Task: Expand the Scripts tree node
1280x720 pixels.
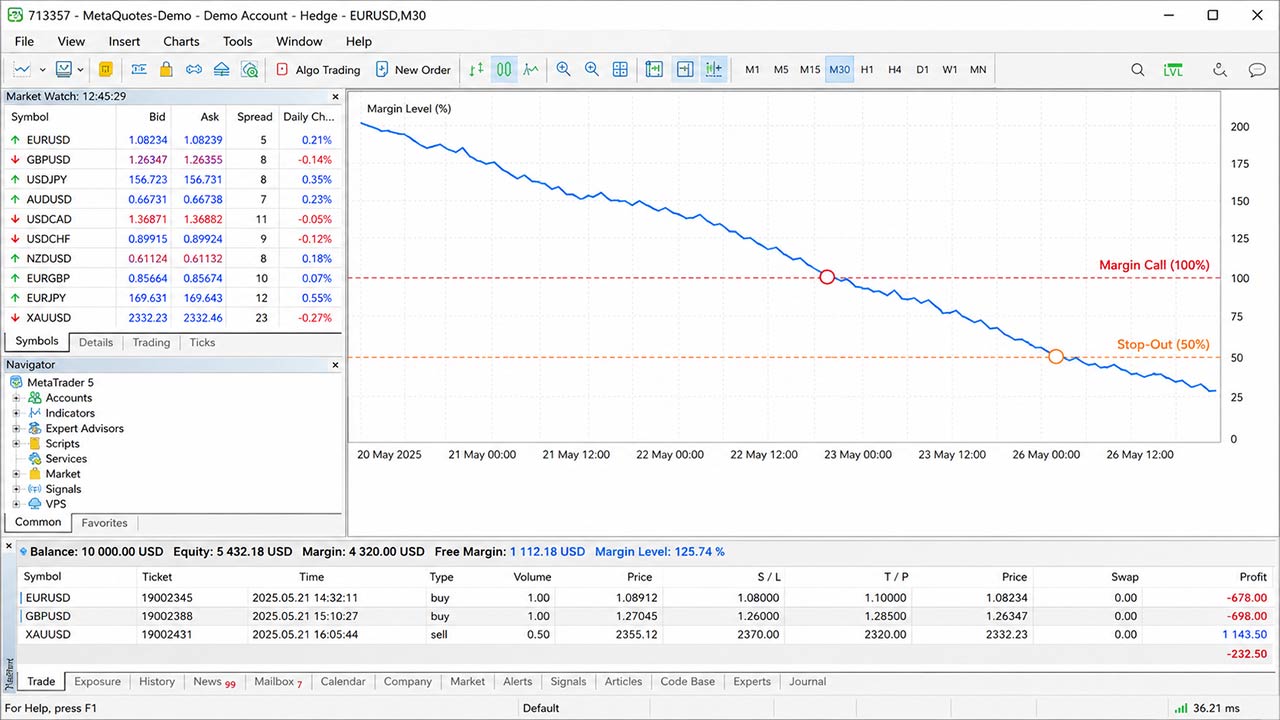Action: pos(16,444)
